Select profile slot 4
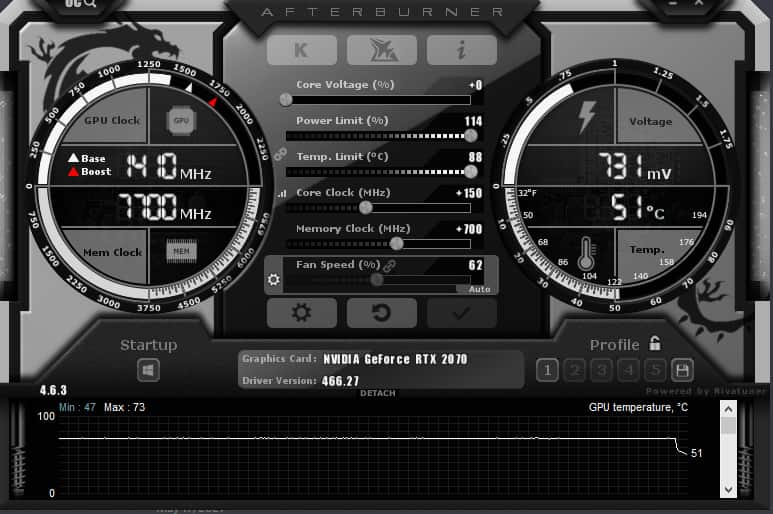The height and width of the screenshot is (514, 773). point(629,370)
